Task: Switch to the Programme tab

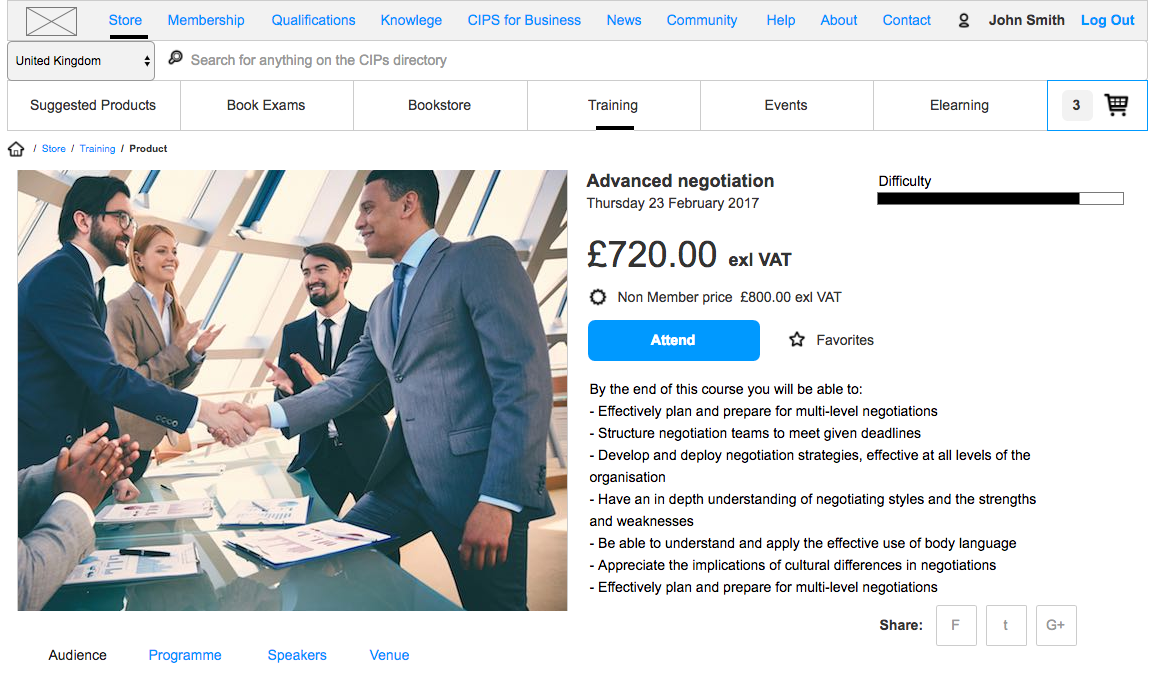Action: click(x=185, y=655)
